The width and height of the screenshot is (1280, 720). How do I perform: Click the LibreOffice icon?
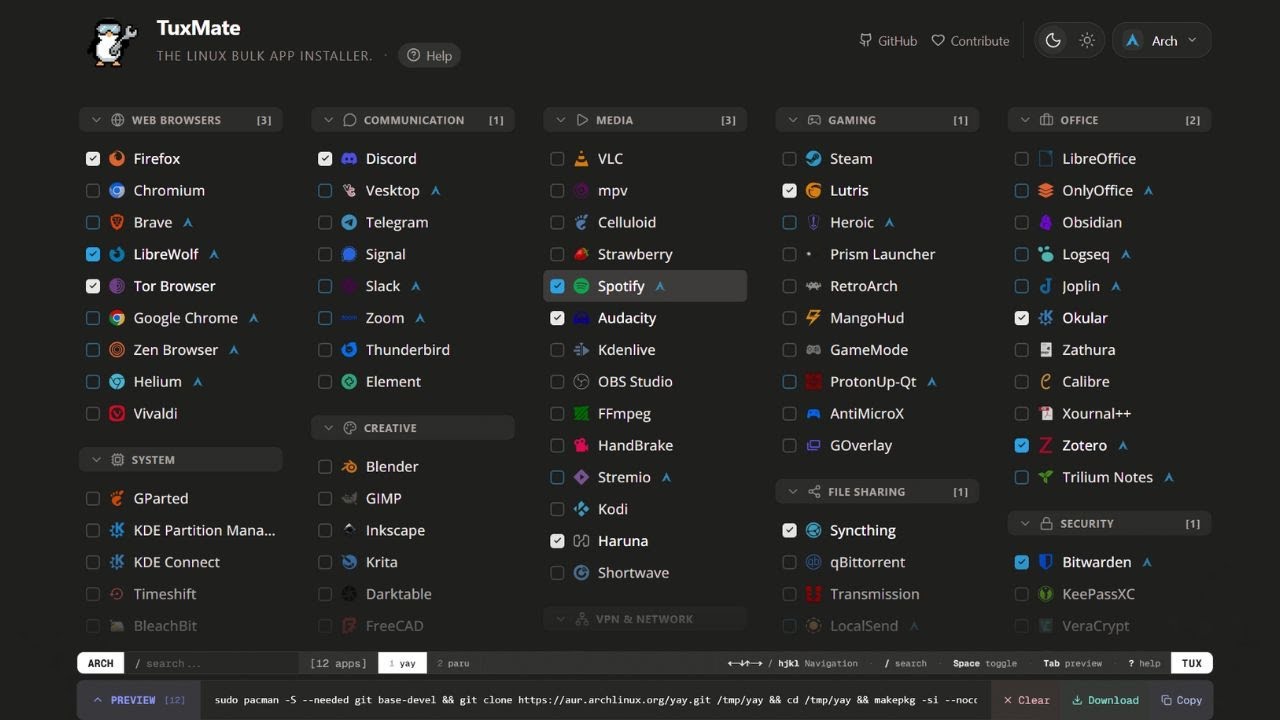1045,159
